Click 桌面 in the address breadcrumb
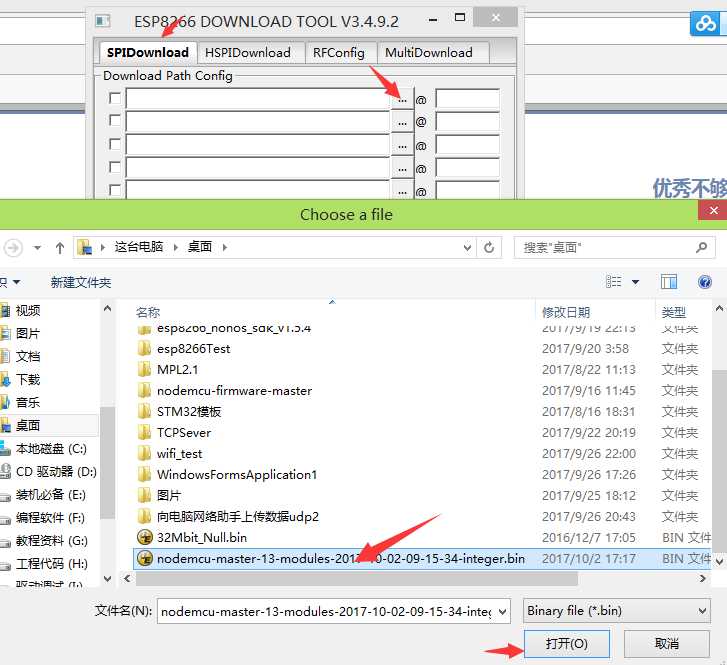The height and width of the screenshot is (665, 727). tap(199, 247)
